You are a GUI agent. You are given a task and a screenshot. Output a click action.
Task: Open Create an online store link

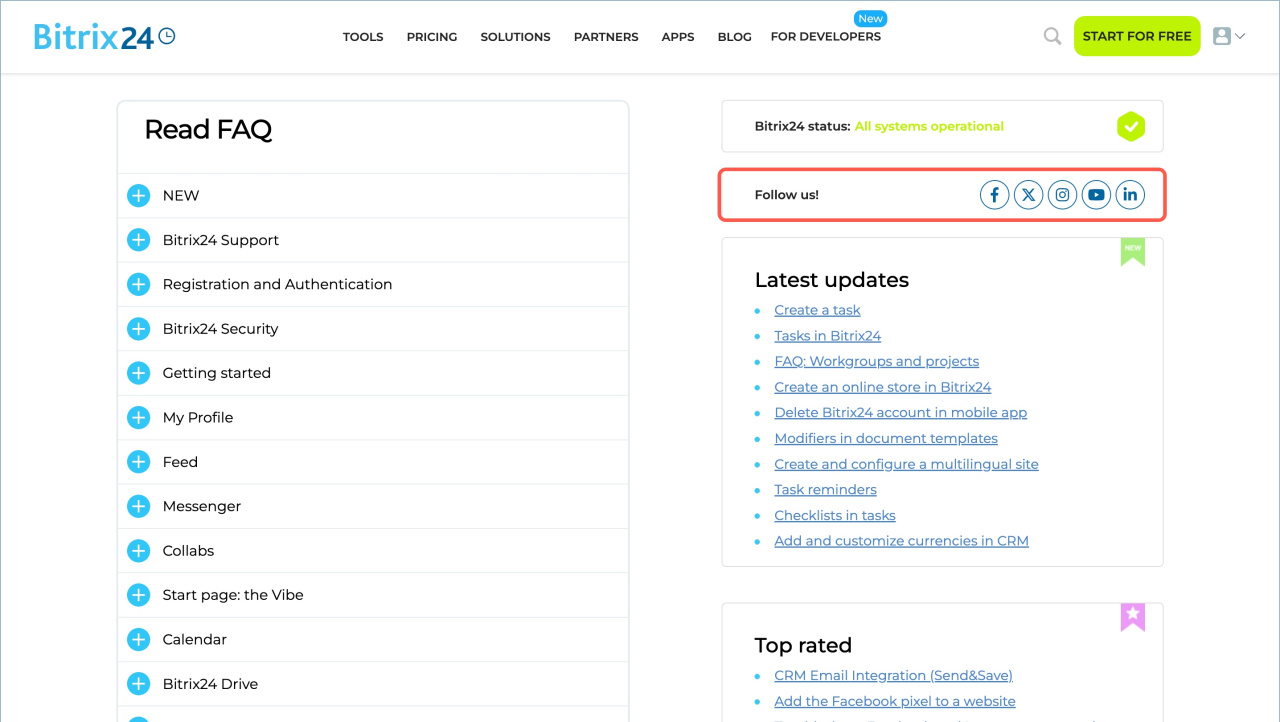click(883, 387)
